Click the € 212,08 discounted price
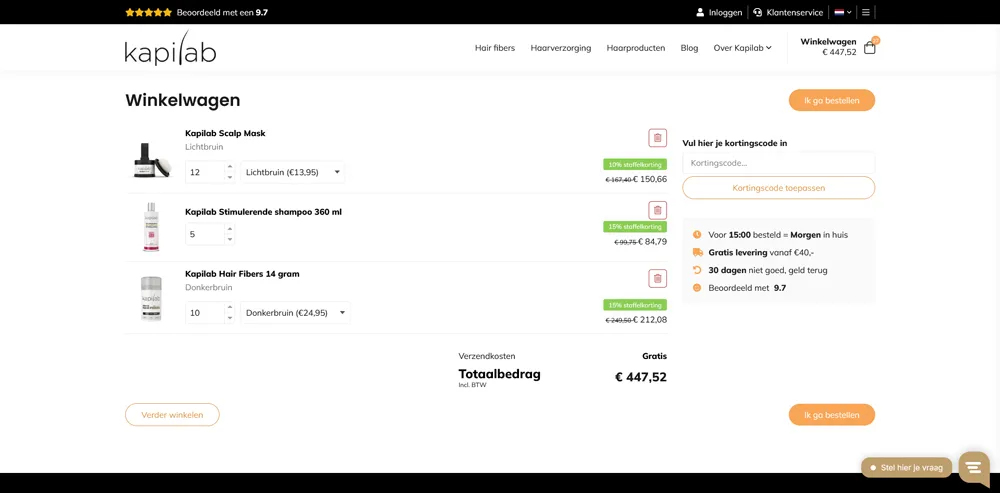The height and width of the screenshot is (493, 1000). click(650, 320)
